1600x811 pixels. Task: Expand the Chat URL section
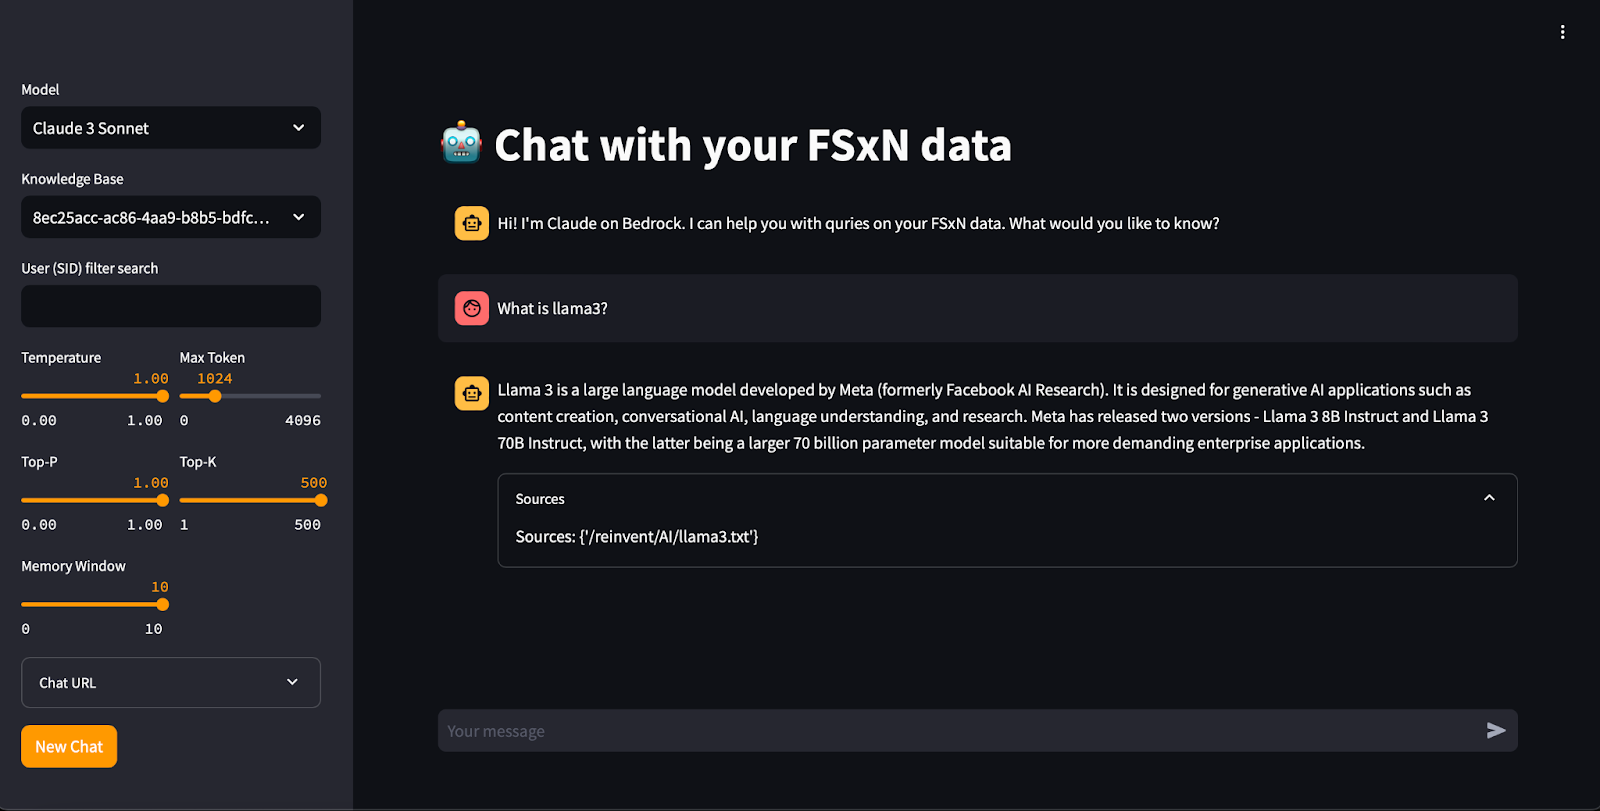(171, 683)
